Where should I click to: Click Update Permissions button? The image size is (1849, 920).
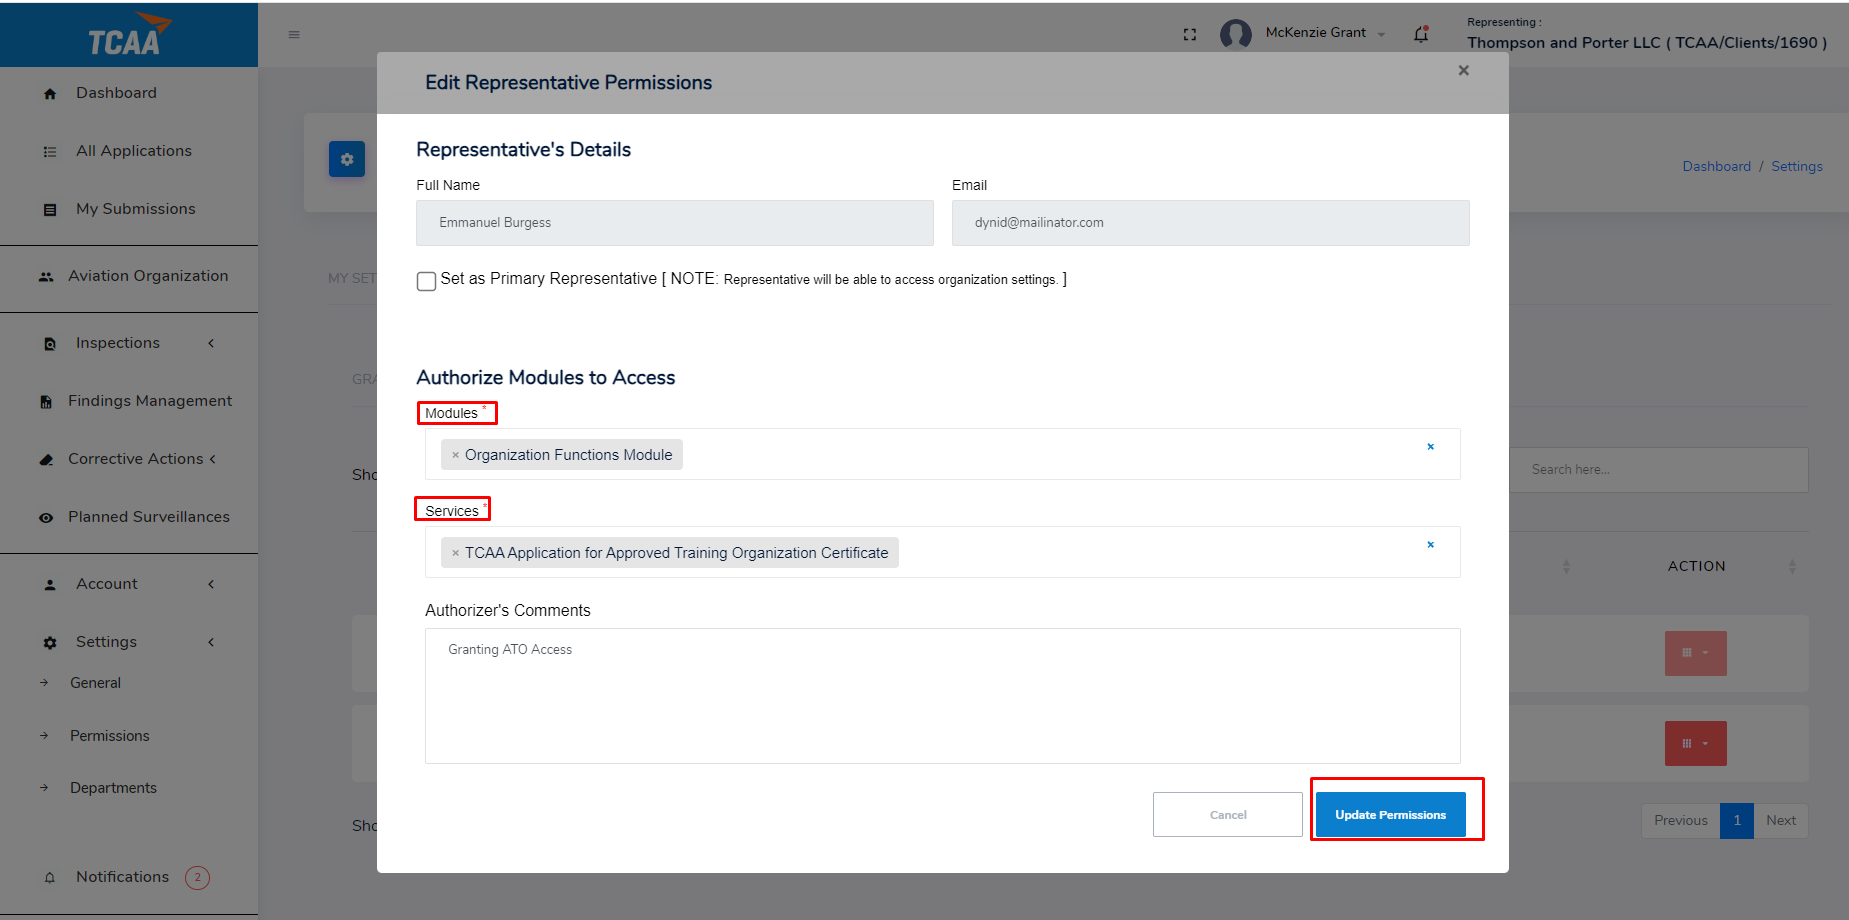pos(1390,814)
